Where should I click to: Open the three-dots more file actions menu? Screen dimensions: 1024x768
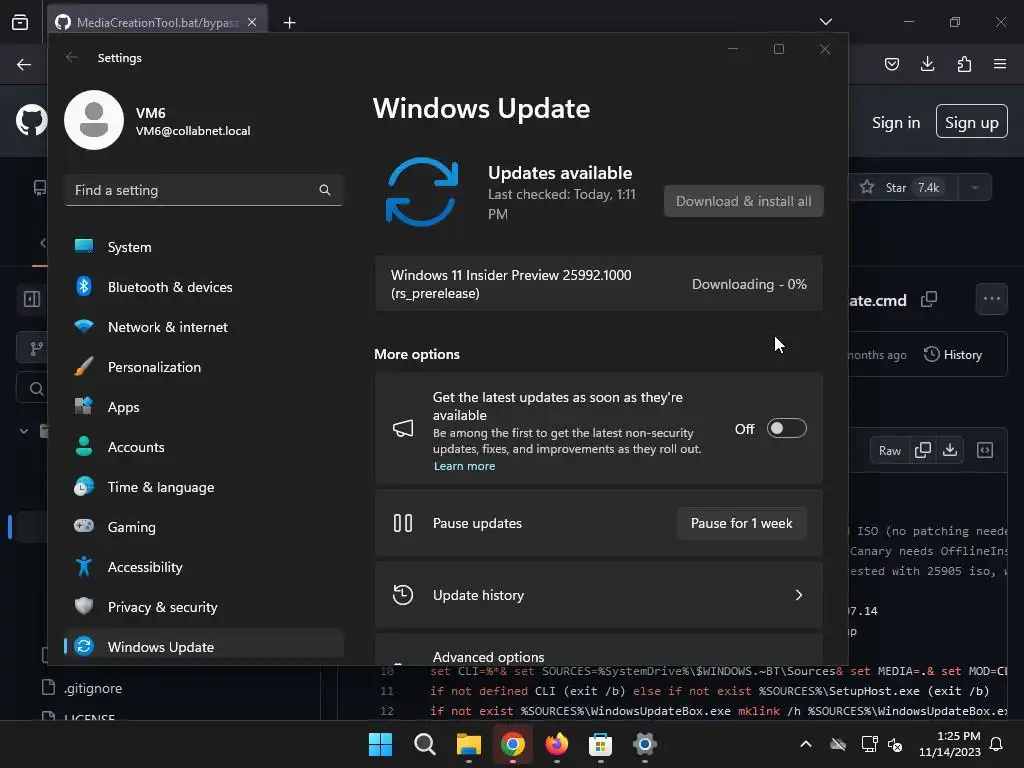(991, 299)
